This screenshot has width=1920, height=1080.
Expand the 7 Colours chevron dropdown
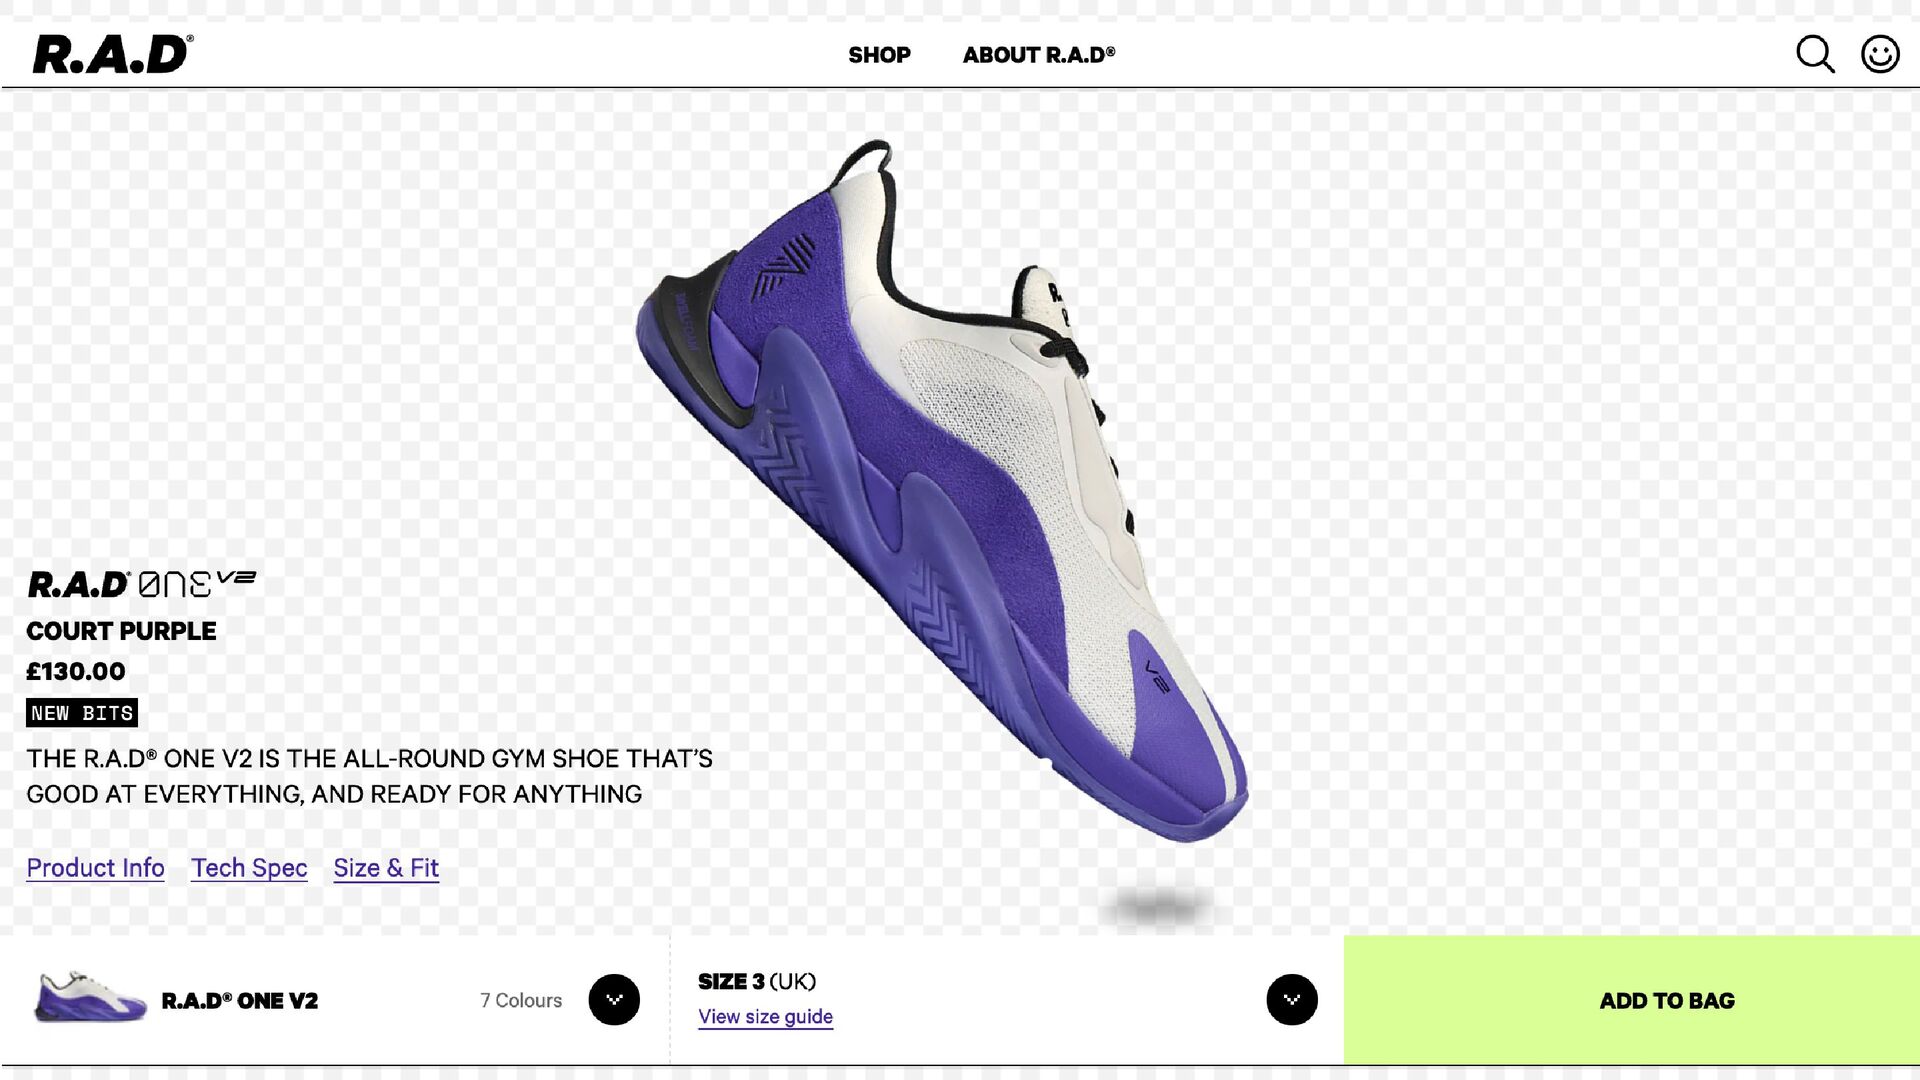614,999
